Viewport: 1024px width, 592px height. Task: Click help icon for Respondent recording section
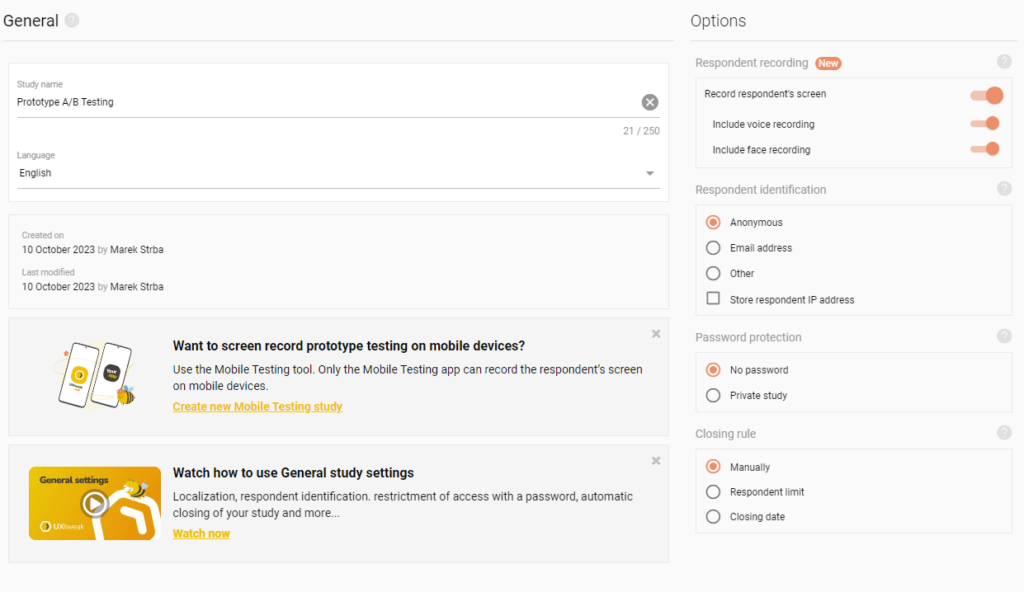click(x=1004, y=62)
